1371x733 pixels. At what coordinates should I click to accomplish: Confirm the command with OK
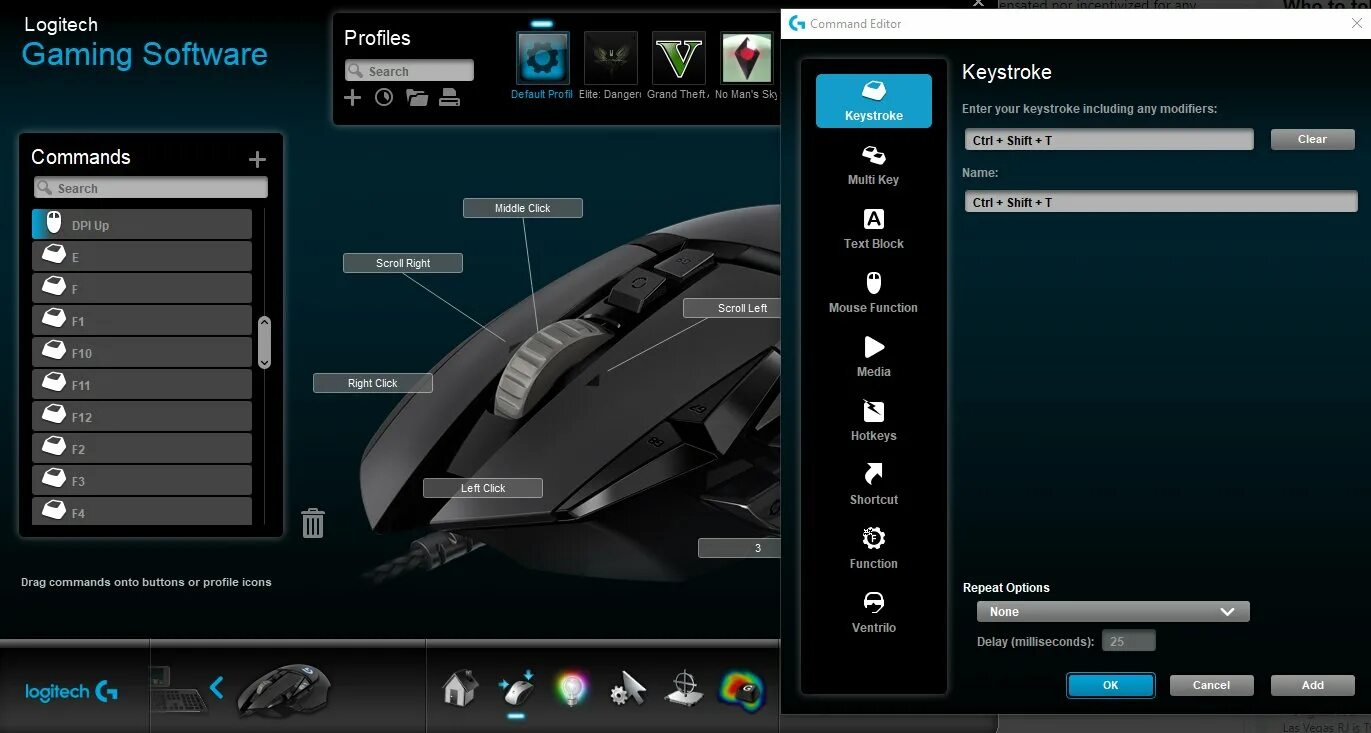(1110, 685)
